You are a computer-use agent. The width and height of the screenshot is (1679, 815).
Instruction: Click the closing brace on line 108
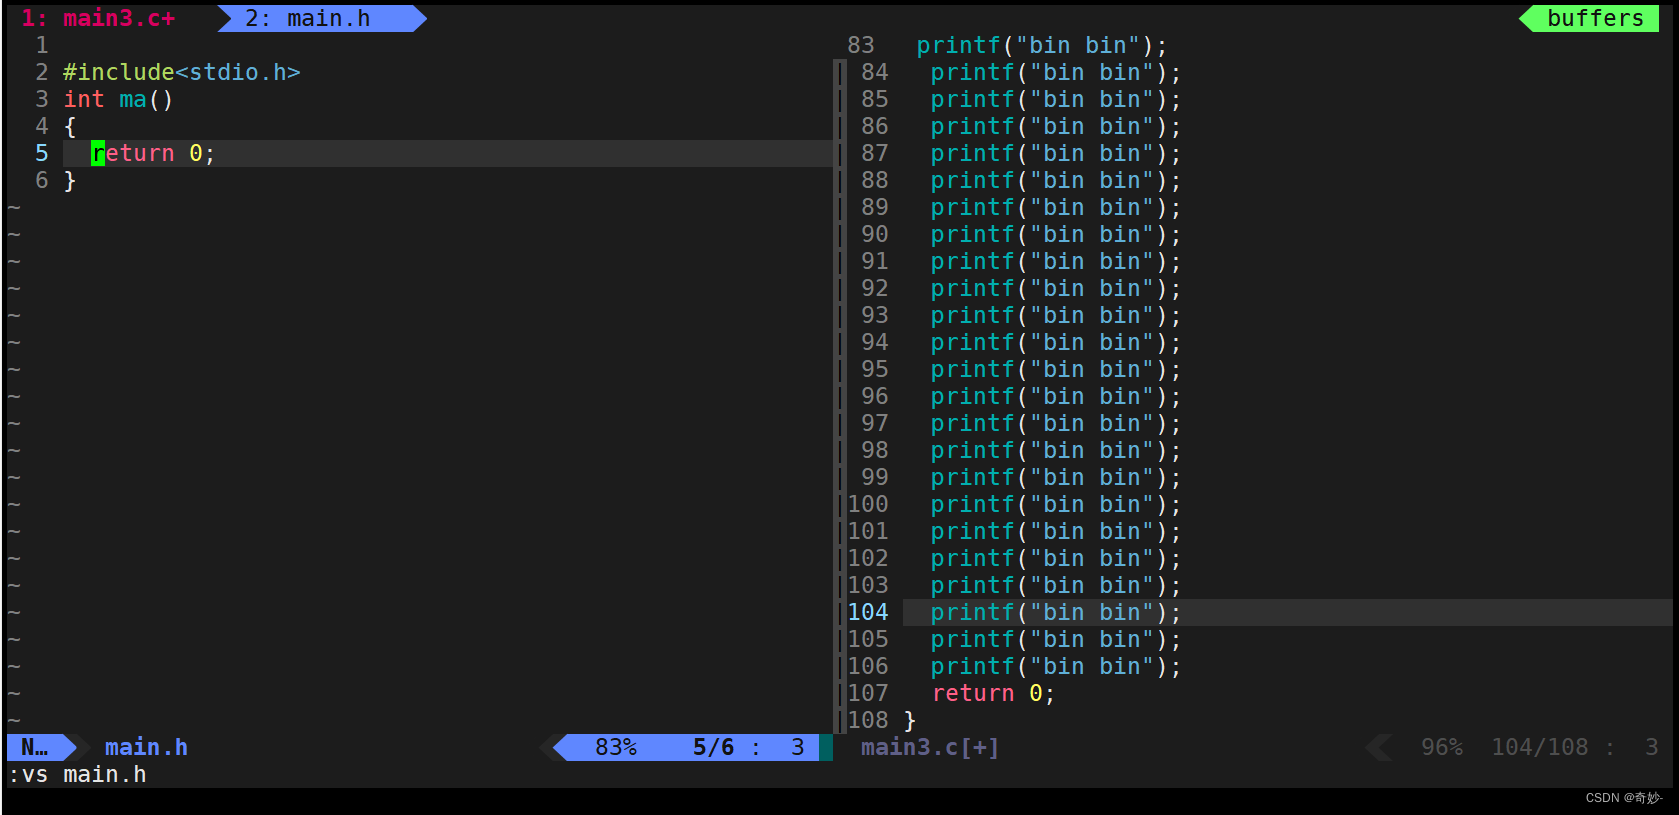[909, 720]
